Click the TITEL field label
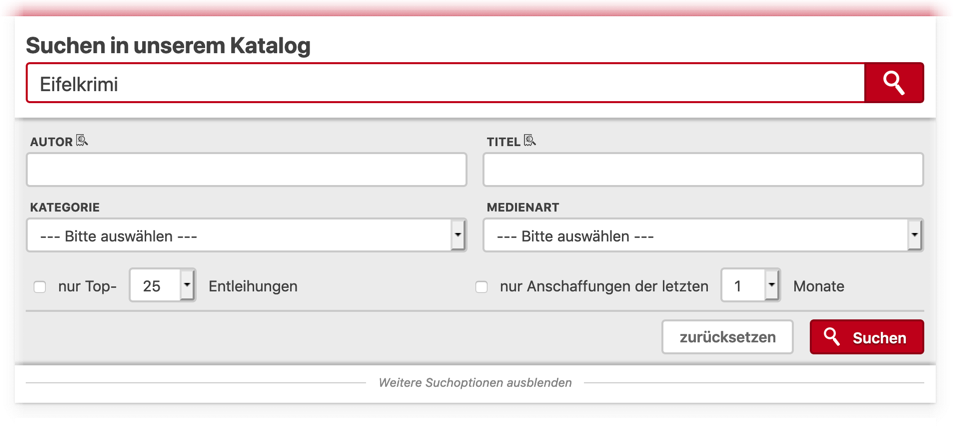Screen dimensions: 953x428 503,142
